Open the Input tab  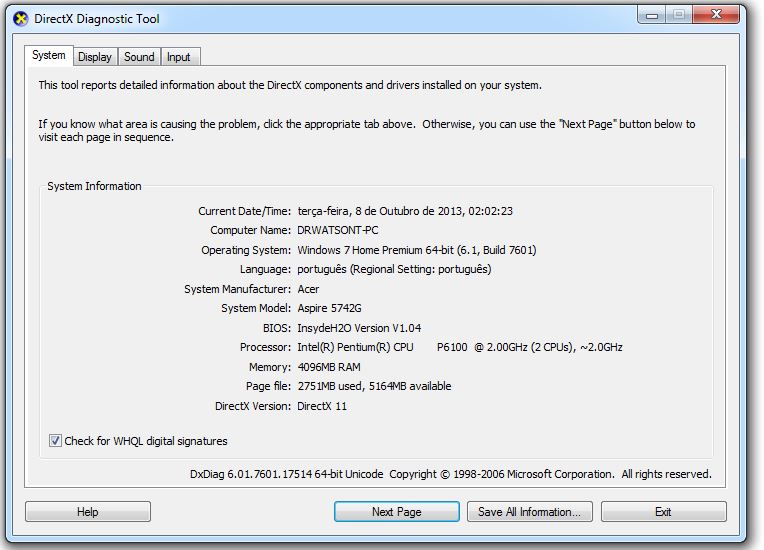[179, 57]
